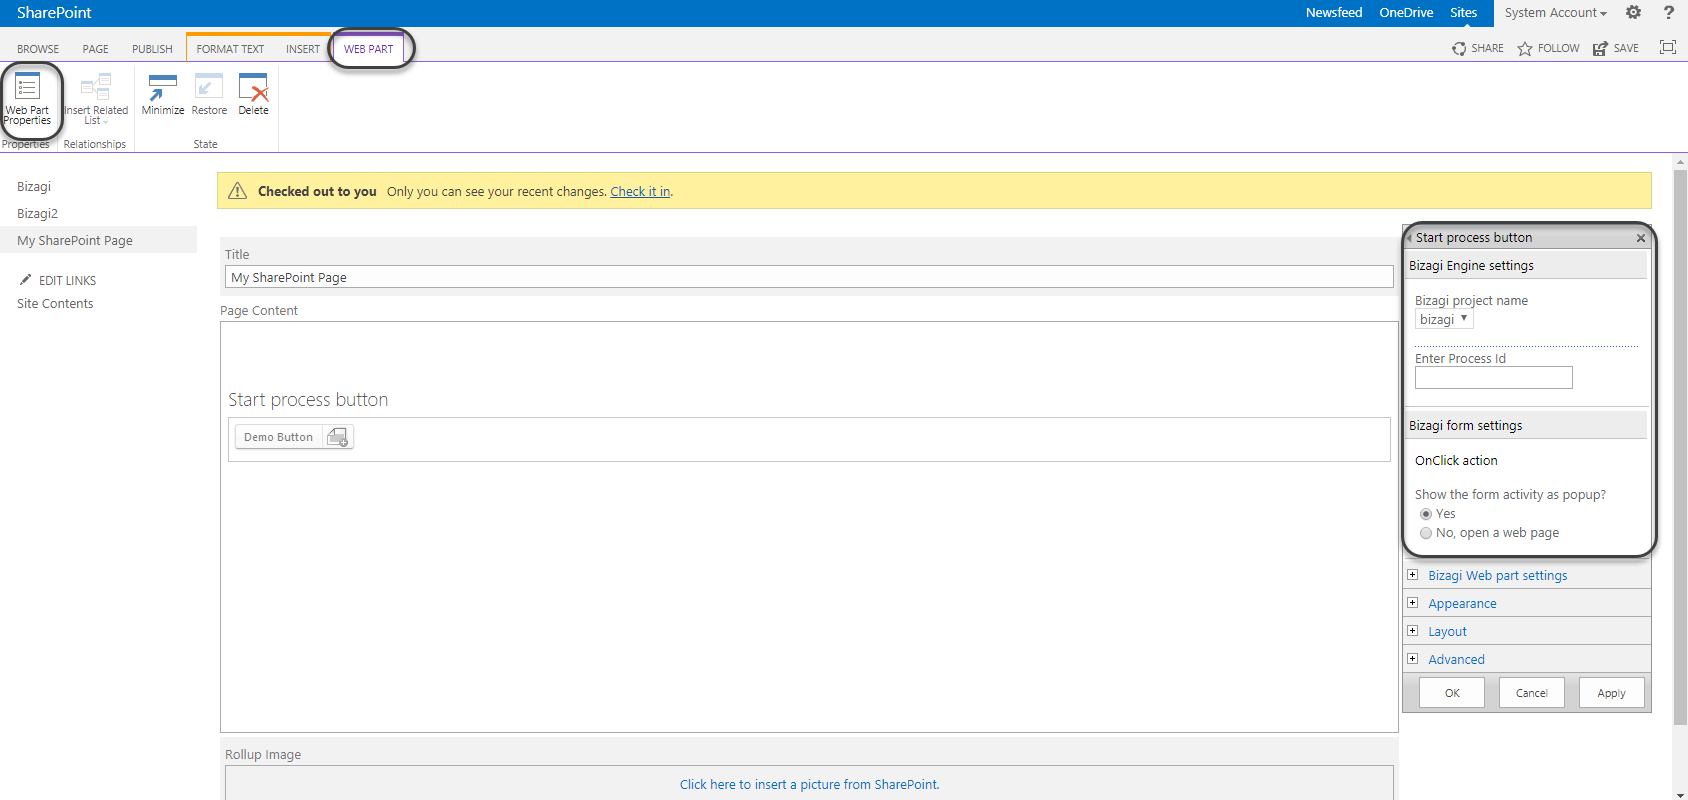Screen dimensions: 1688x800
Task: Click the Title input field
Action: (x=810, y=277)
